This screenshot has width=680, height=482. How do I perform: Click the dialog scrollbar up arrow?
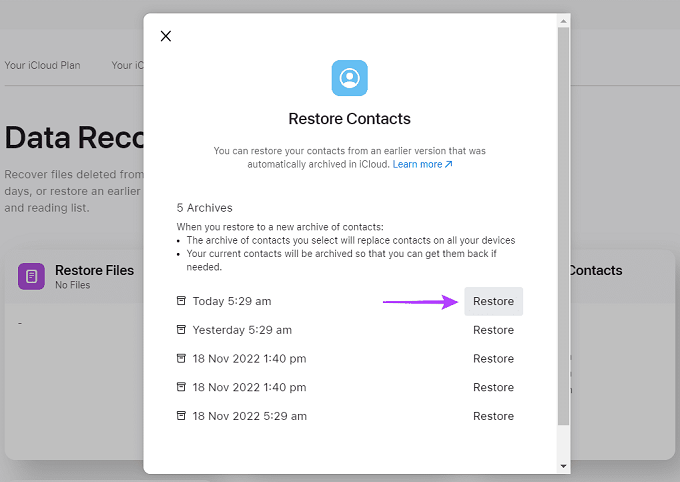click(x=563, y=21)
